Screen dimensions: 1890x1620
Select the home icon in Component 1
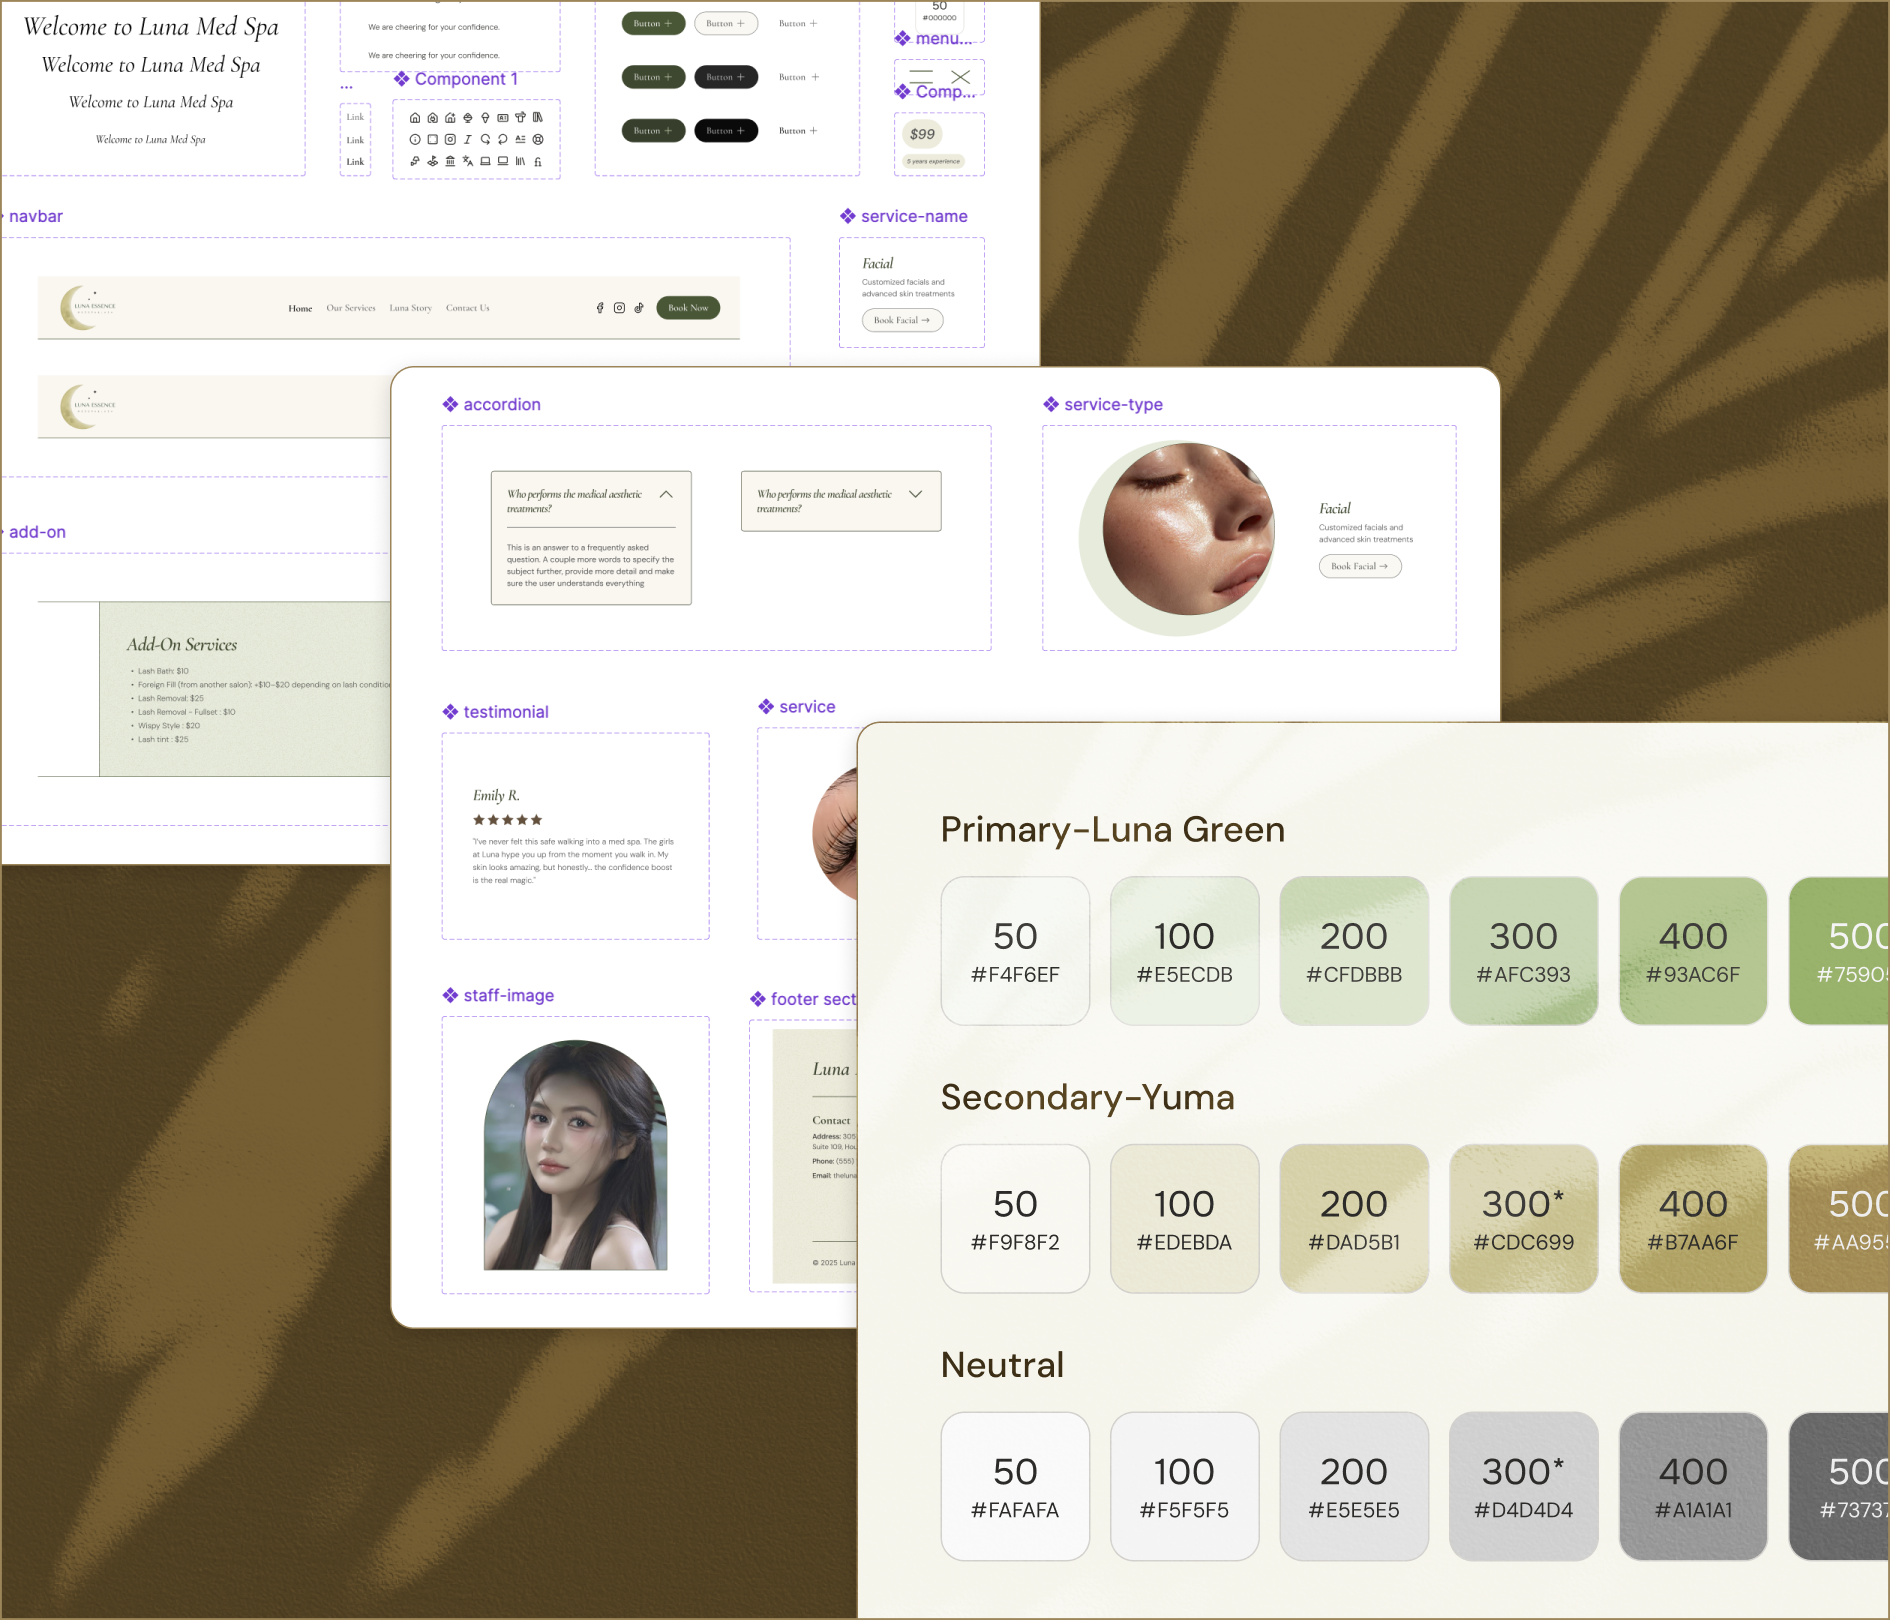point(415,118)
